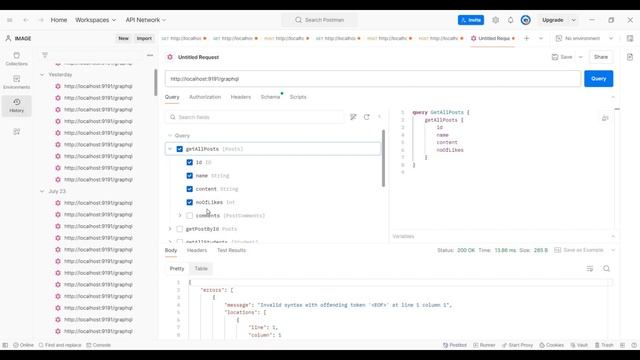Switch response view to Table
Image resolution: width=640 pixels, height=360 pixels.
coord(201,269)
